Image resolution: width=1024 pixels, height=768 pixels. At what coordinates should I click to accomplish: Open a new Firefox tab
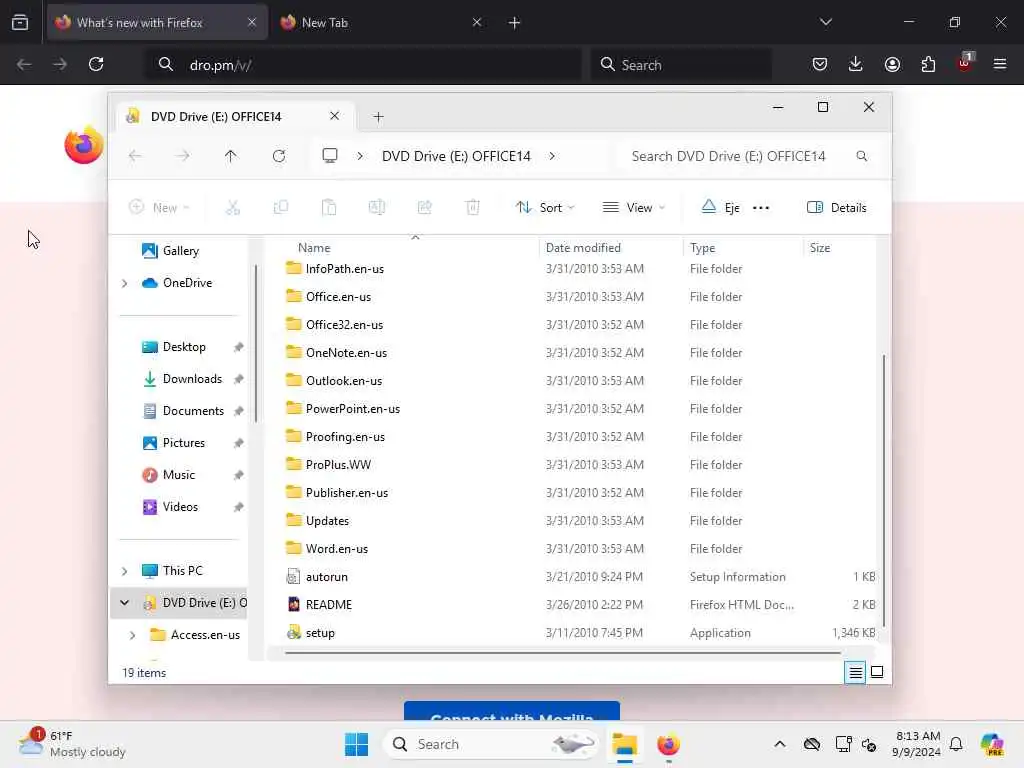[515, 23]
